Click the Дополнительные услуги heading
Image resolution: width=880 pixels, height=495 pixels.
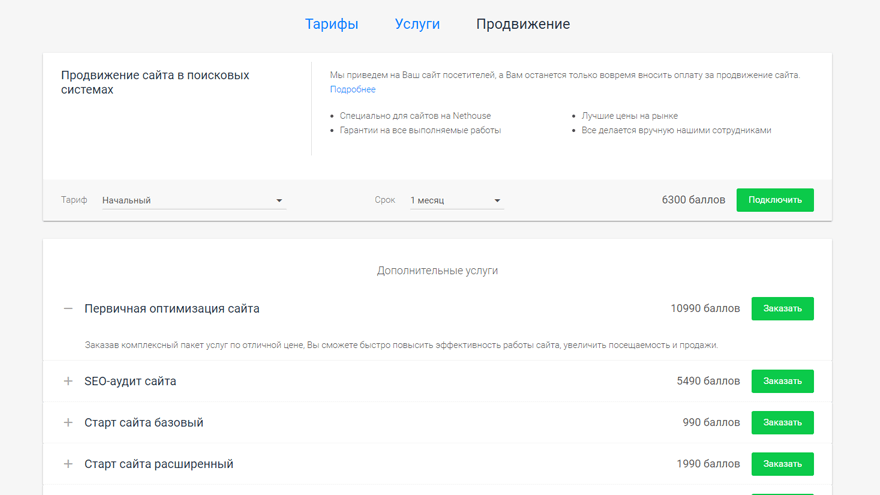pos(437,271)
